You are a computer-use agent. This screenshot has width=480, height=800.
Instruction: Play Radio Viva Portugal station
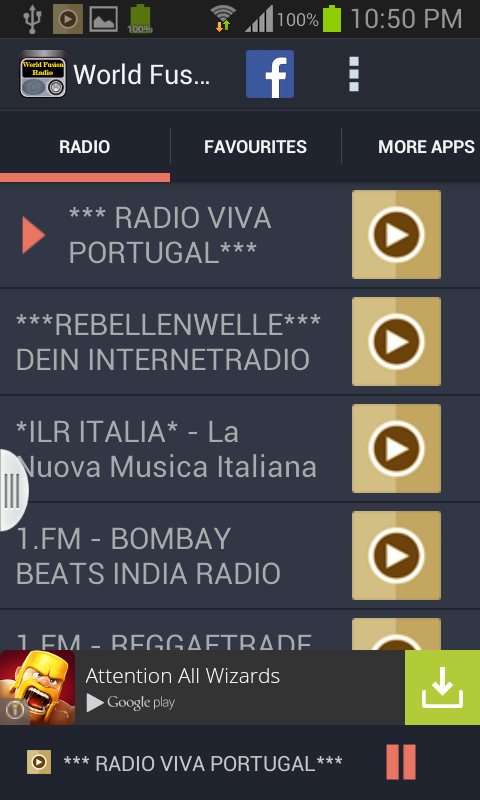[396, 235]
